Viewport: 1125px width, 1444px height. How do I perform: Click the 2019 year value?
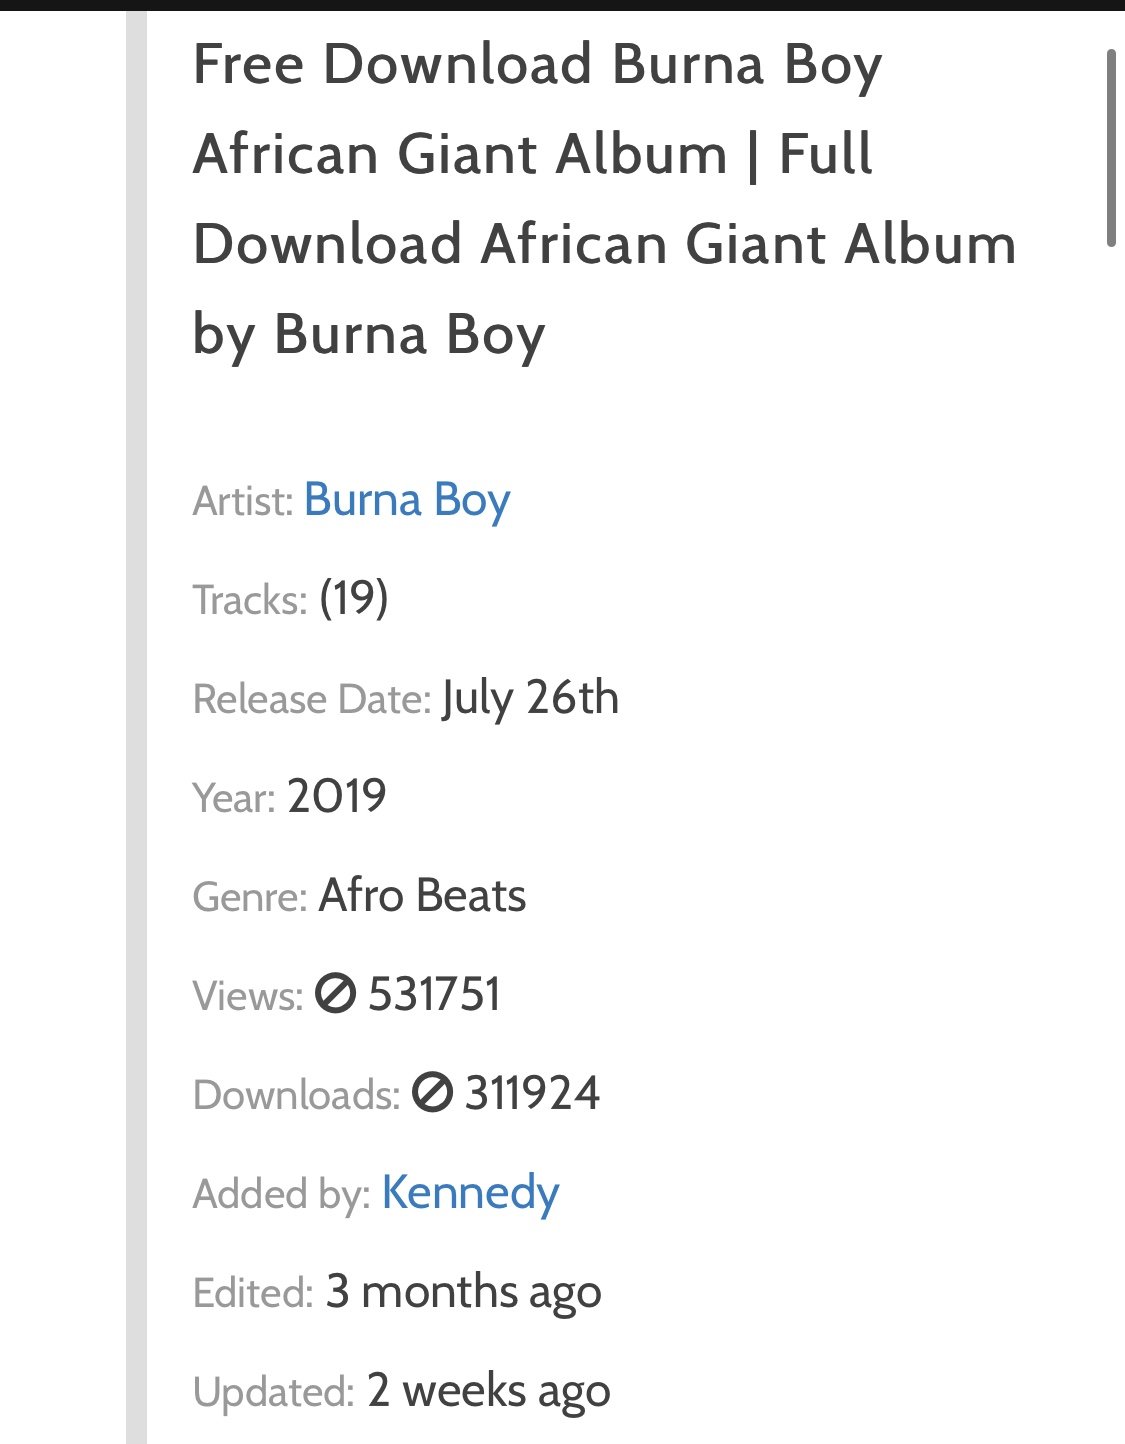click(x=336, y=797)
